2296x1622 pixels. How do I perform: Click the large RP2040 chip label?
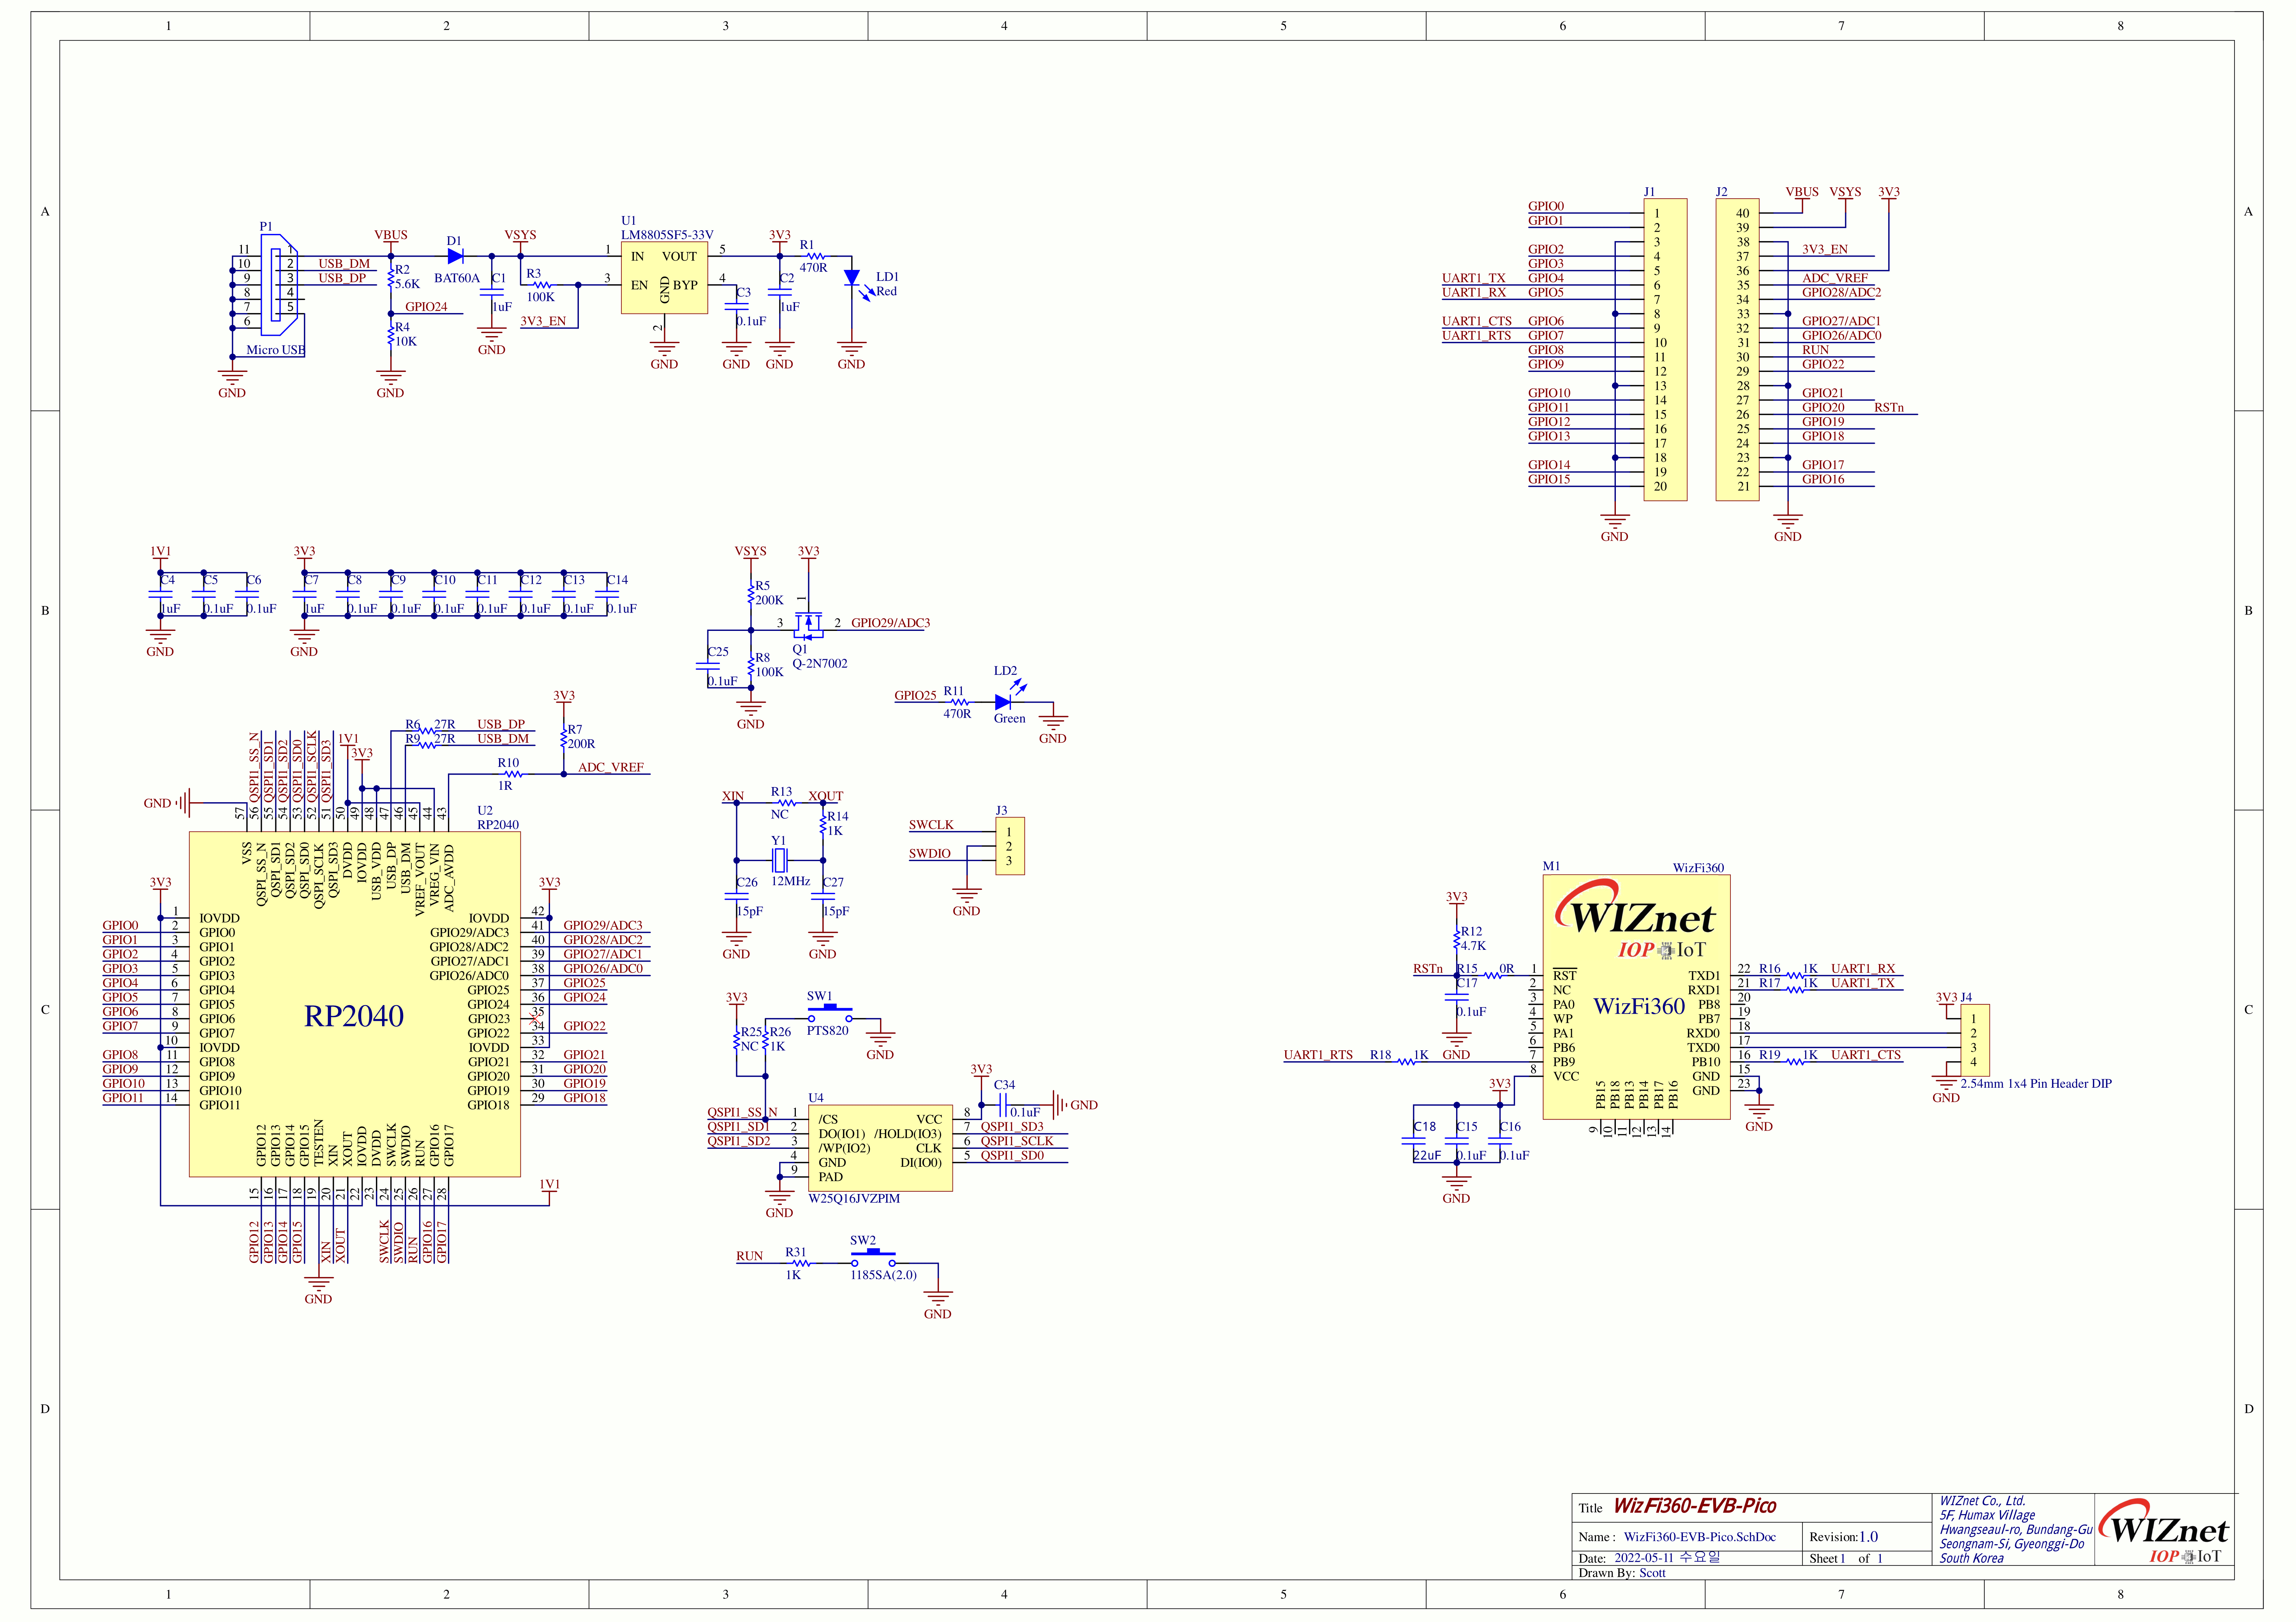354,1016
